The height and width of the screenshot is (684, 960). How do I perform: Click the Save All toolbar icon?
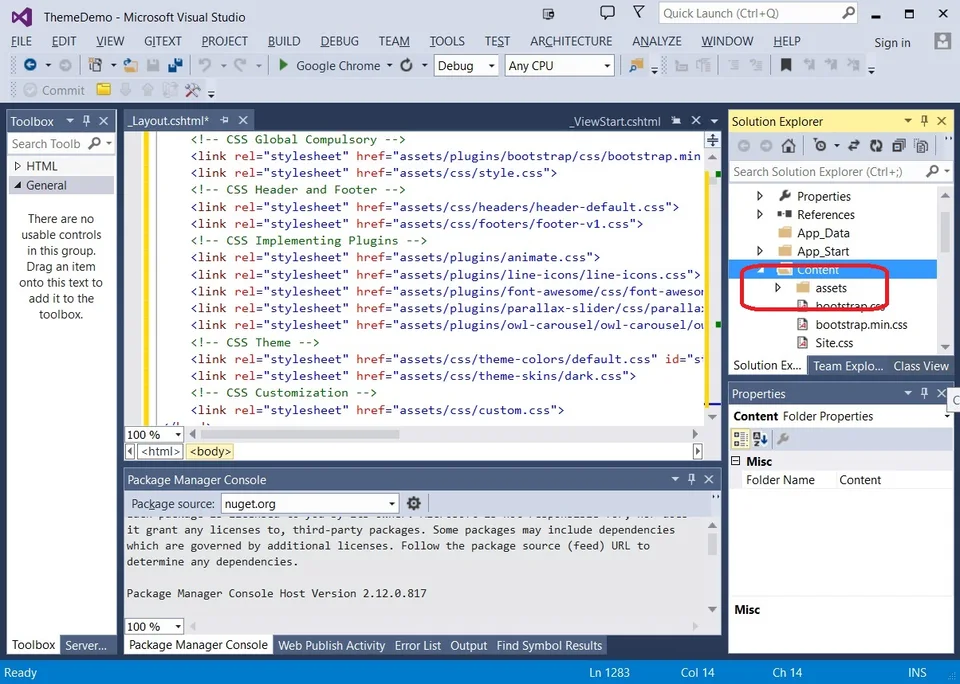pos(175,65)
